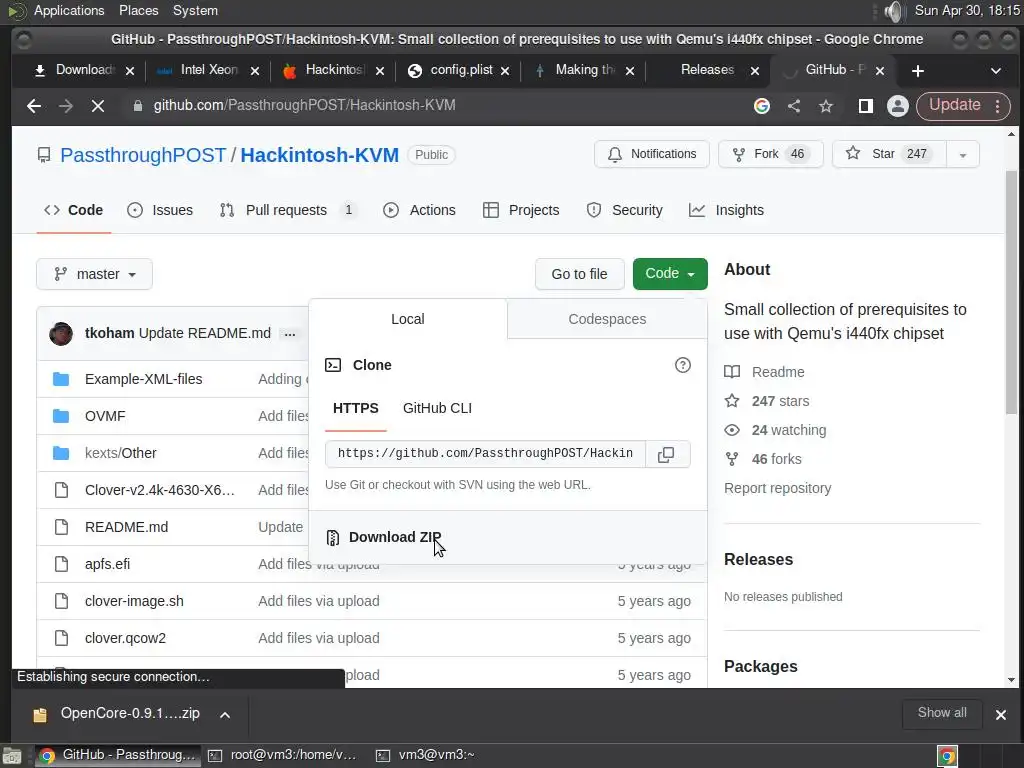Screen dimensions: 1024x768
Task: Go to the Actions tab
Action: click(x=419, y=210)
